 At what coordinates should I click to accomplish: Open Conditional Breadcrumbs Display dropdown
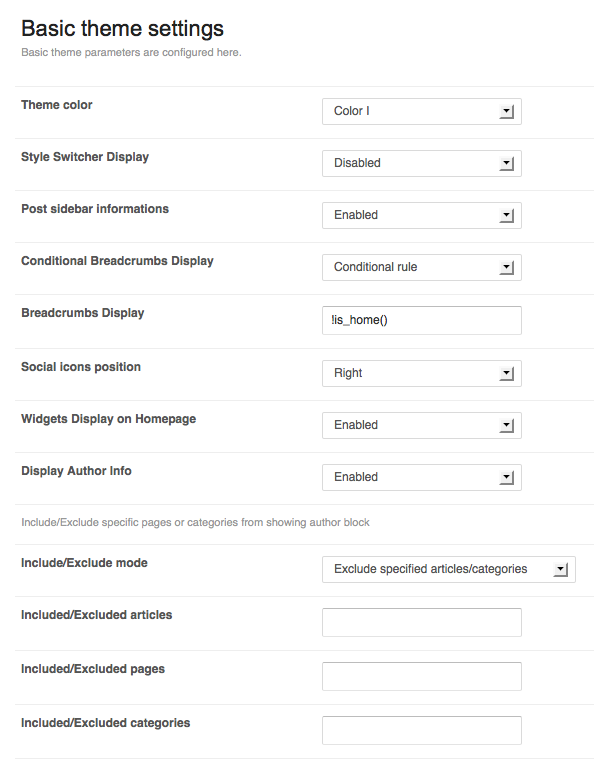421,267
